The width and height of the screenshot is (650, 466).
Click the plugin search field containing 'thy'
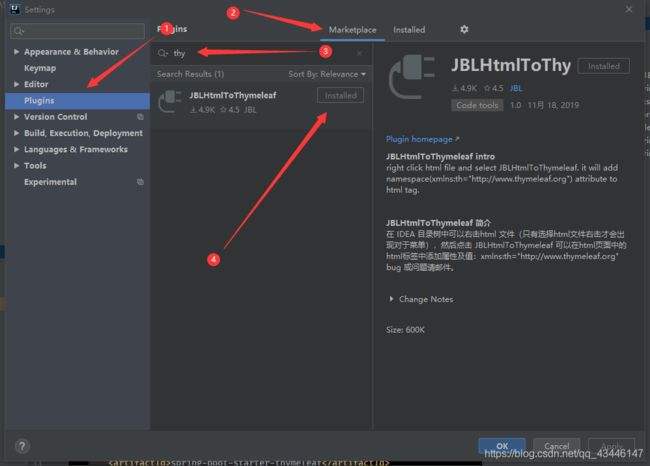coord(261,53)
